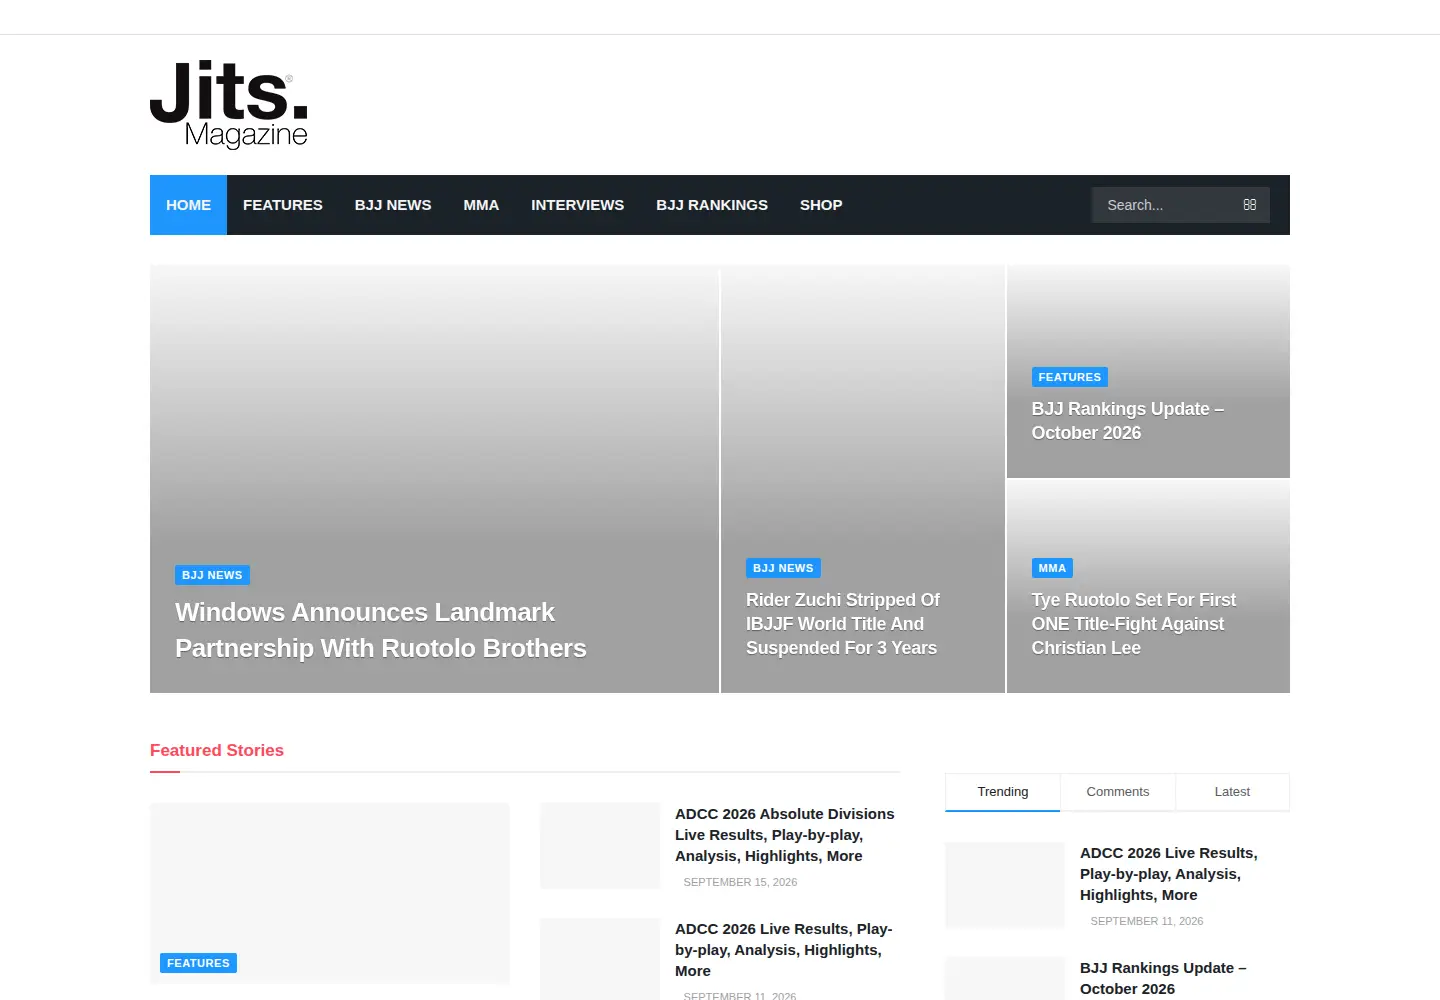This screenshot has width=1440, height=1000.
Task: Open the large featured story thumbnail
Action: 330,893
